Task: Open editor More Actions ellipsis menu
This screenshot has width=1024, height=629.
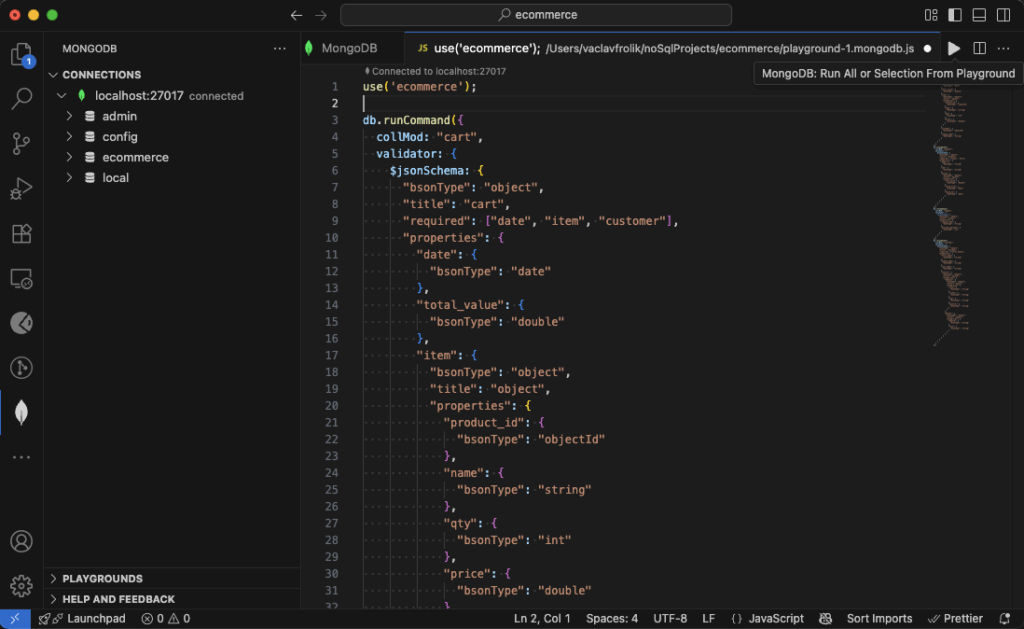Action: [x=1004, y=48]
